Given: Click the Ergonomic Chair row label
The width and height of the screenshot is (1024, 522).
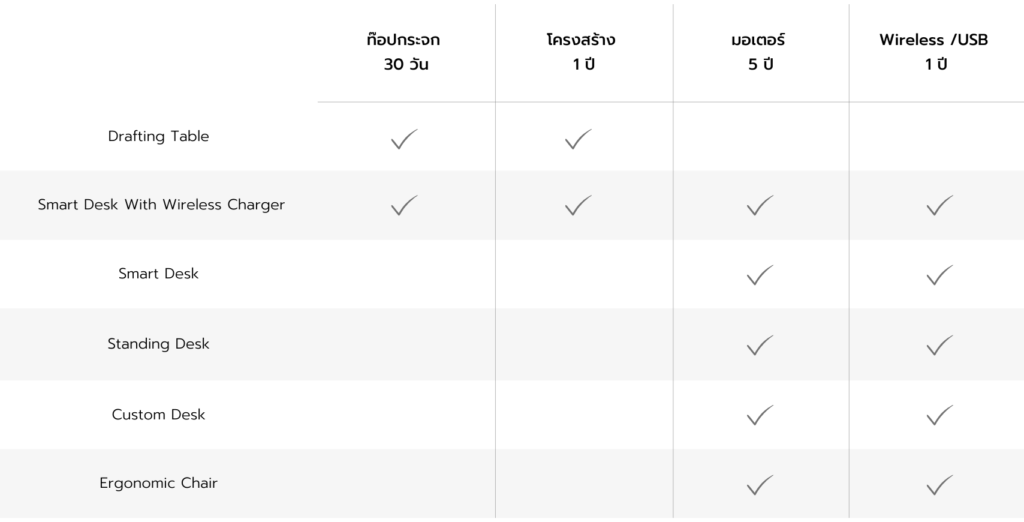Looking at the screenshot, I should [x=158, y=483].
